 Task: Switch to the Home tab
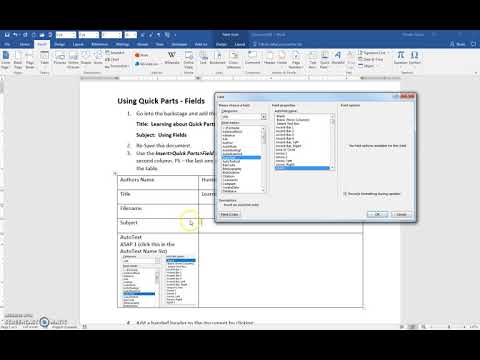click(25, 44)
